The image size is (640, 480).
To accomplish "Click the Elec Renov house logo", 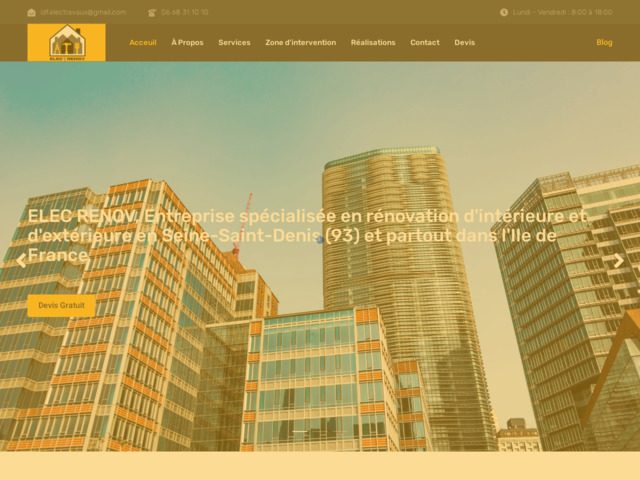I will pos(67,42).
